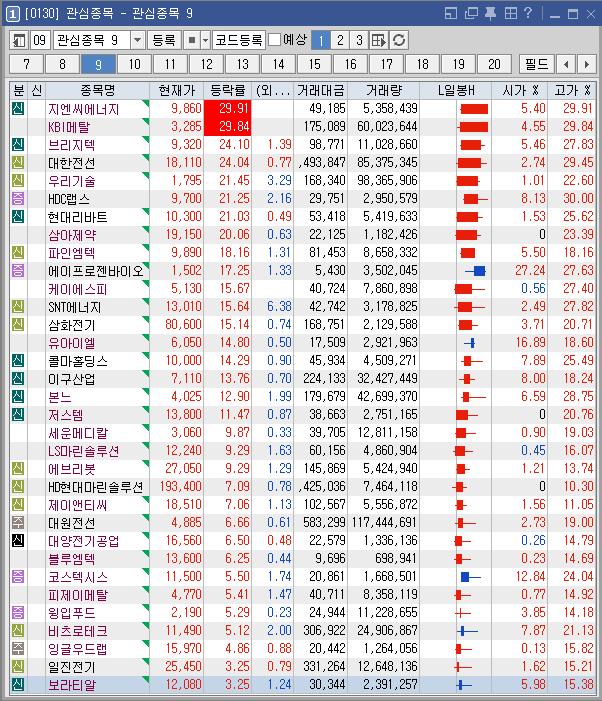
Task: Sort by 현재가 column header
Action: (177, 90)
